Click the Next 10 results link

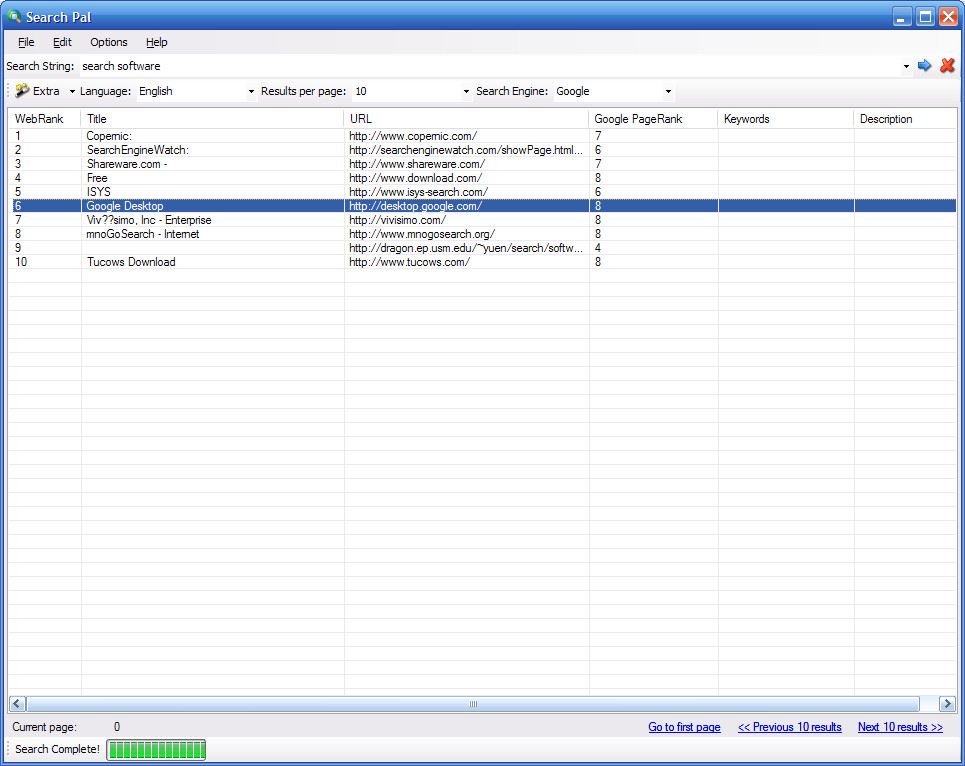click(x=900, y=727)
